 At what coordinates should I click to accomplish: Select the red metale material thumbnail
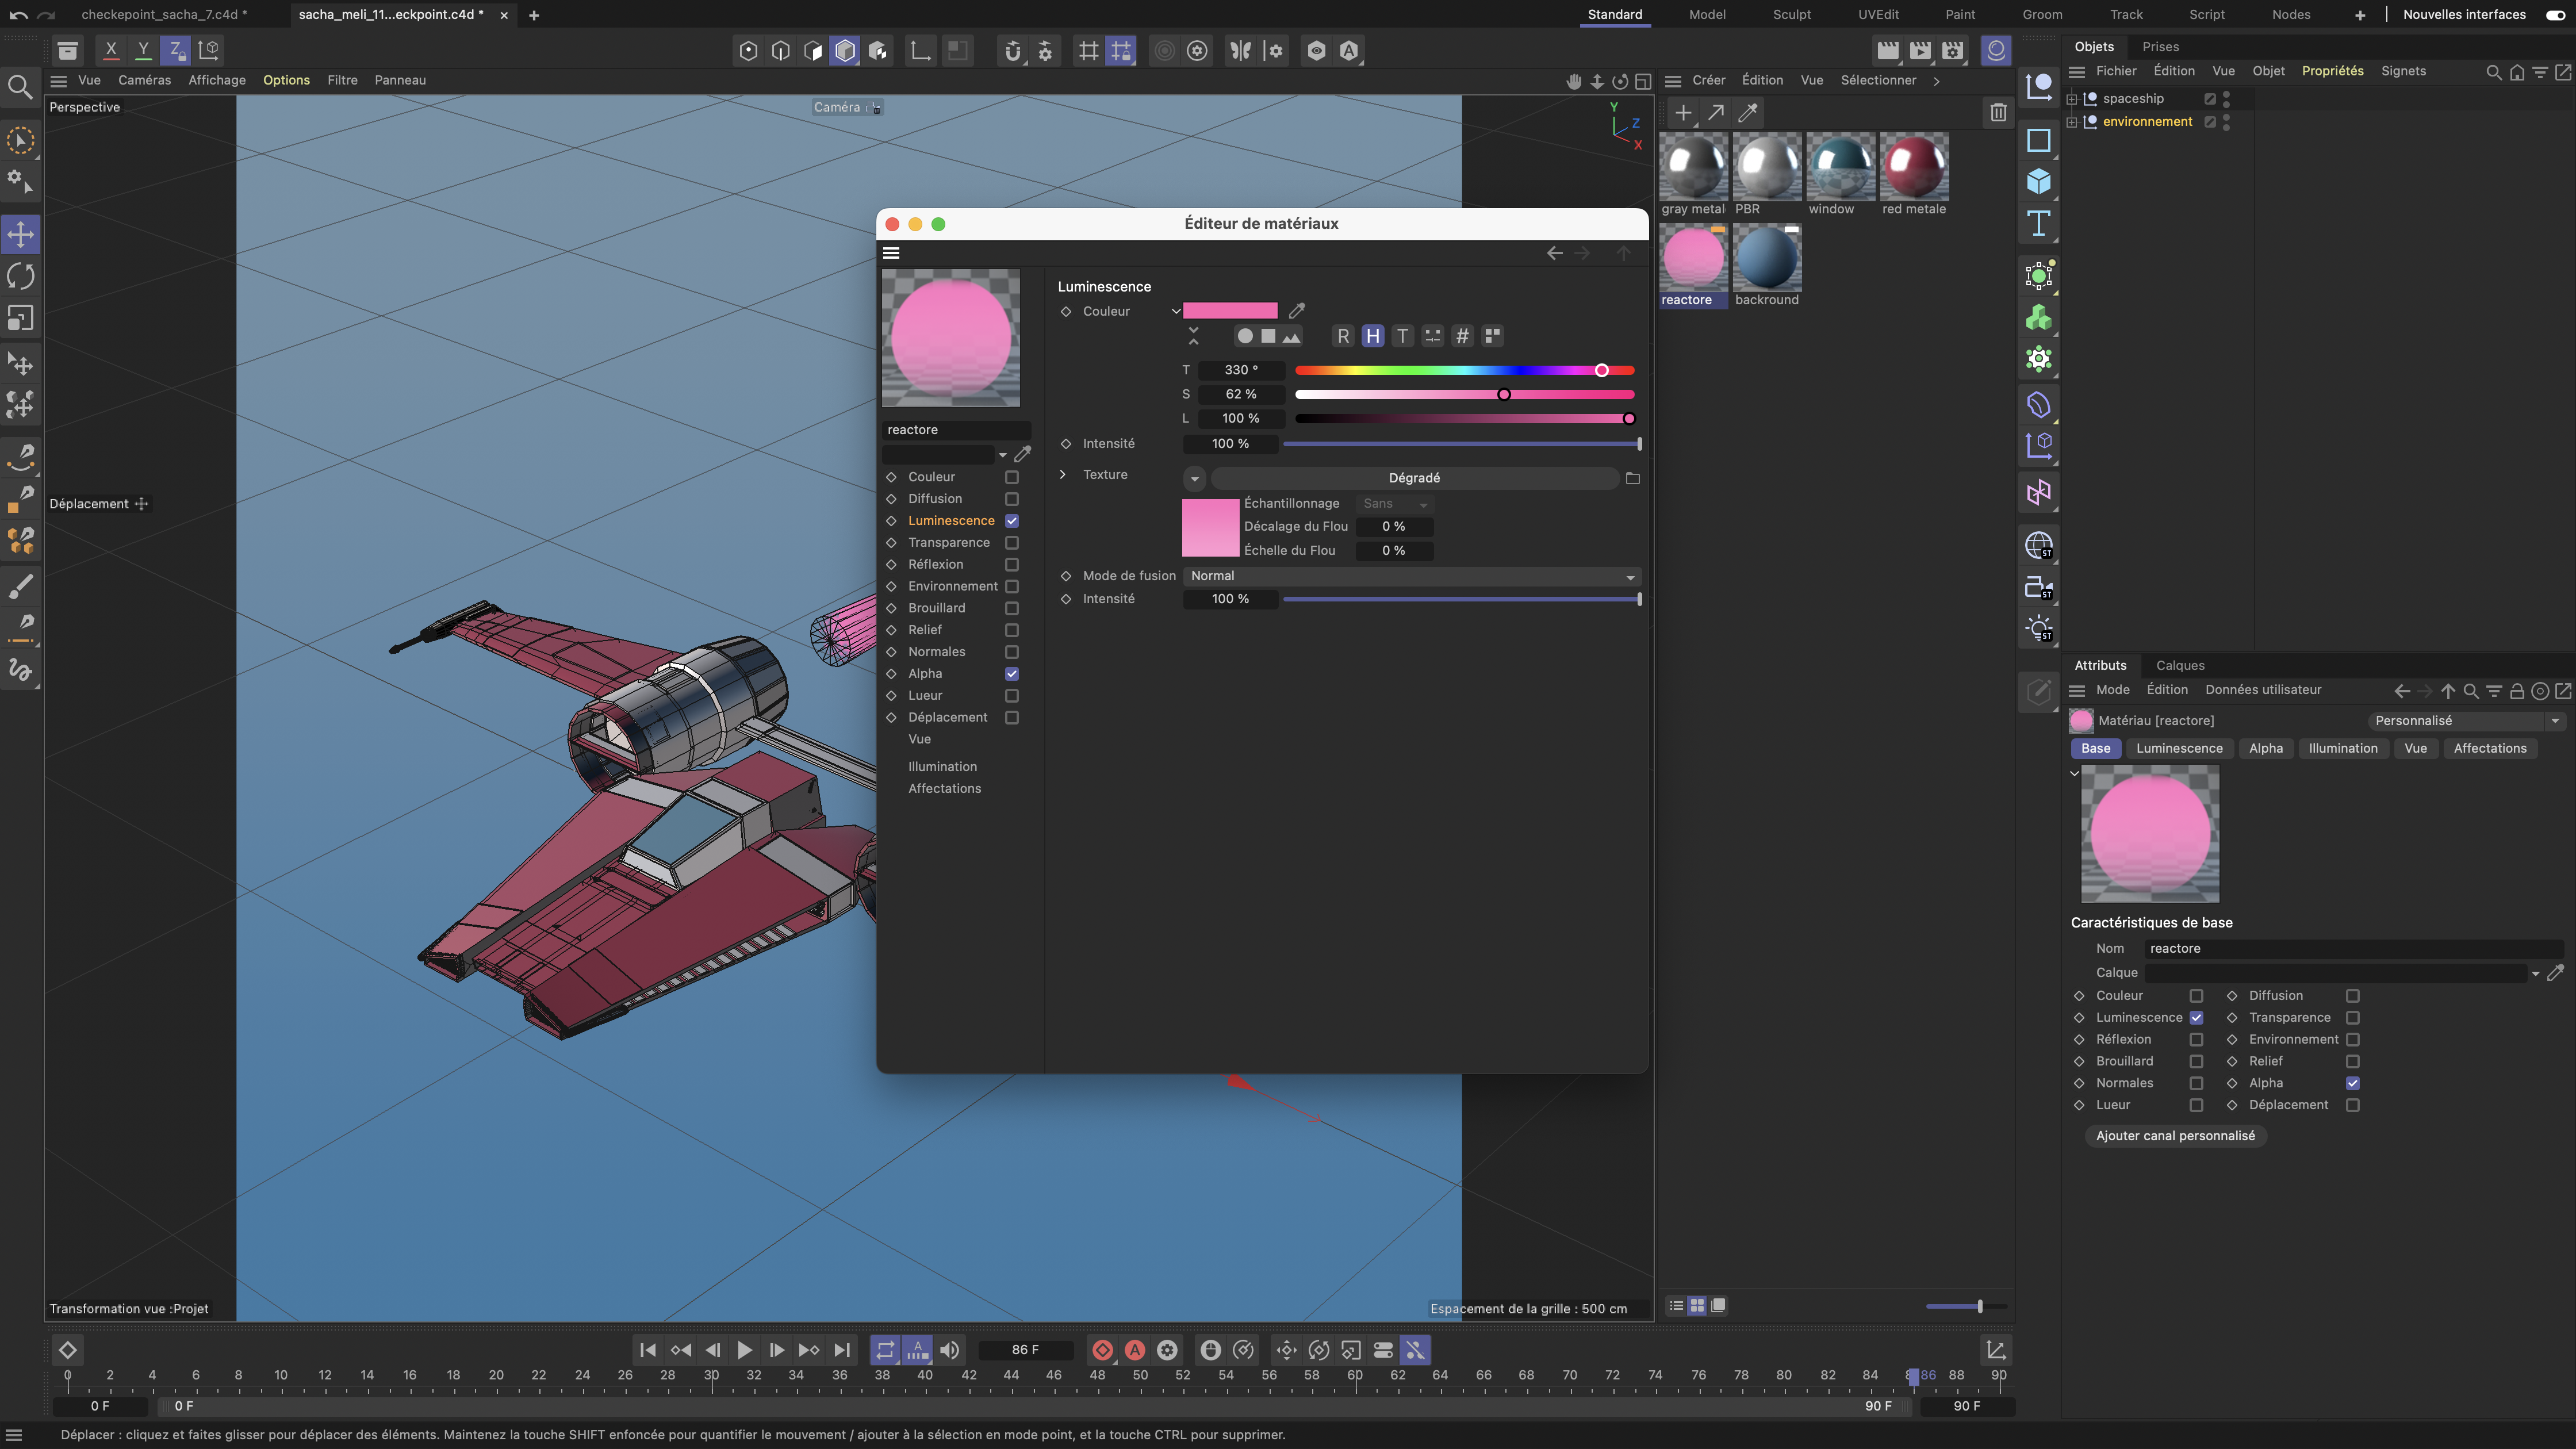coord(1913,167)
